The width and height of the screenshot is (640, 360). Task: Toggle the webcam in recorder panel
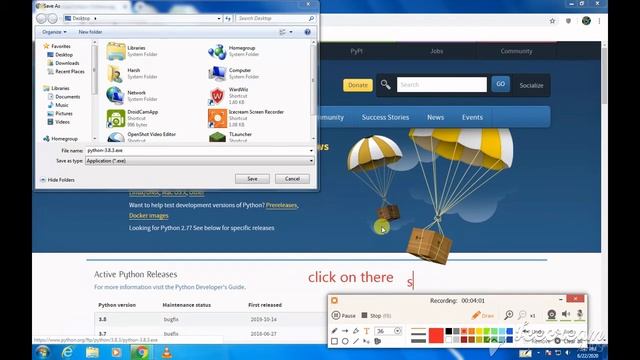(x=551, y=314)
